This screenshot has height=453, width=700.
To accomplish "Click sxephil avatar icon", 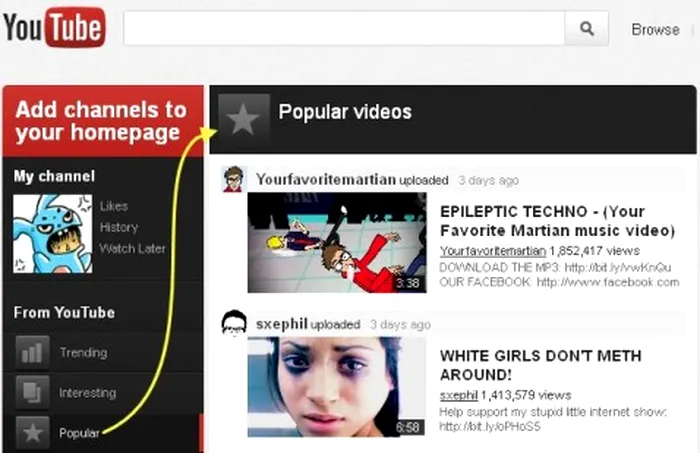I will [x=234, y=323].
